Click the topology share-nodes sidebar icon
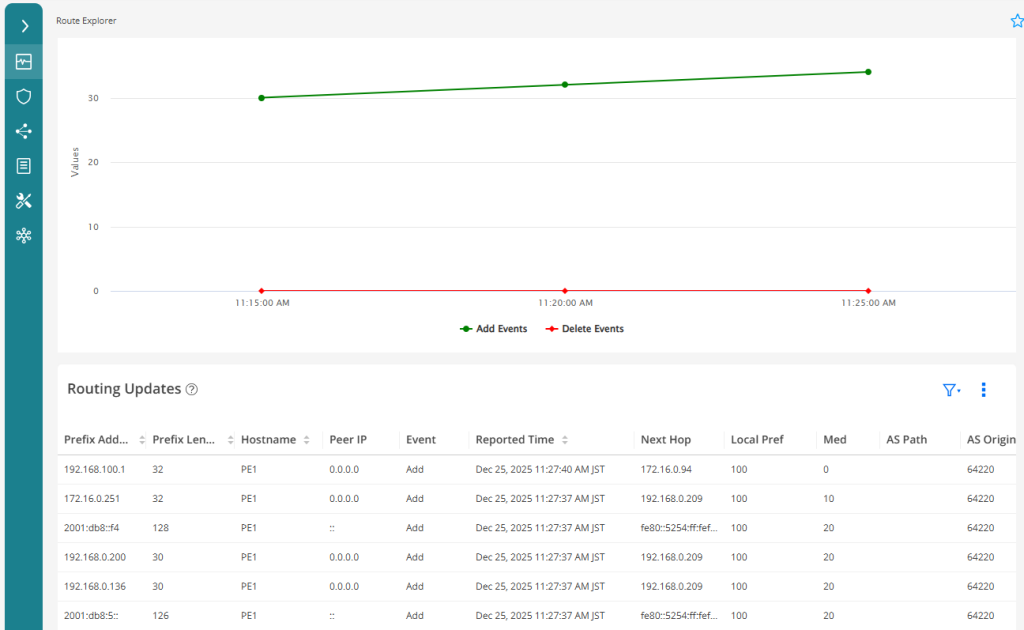The height and width of the screenshot is (630, 1024). click(x=24, y=131)
